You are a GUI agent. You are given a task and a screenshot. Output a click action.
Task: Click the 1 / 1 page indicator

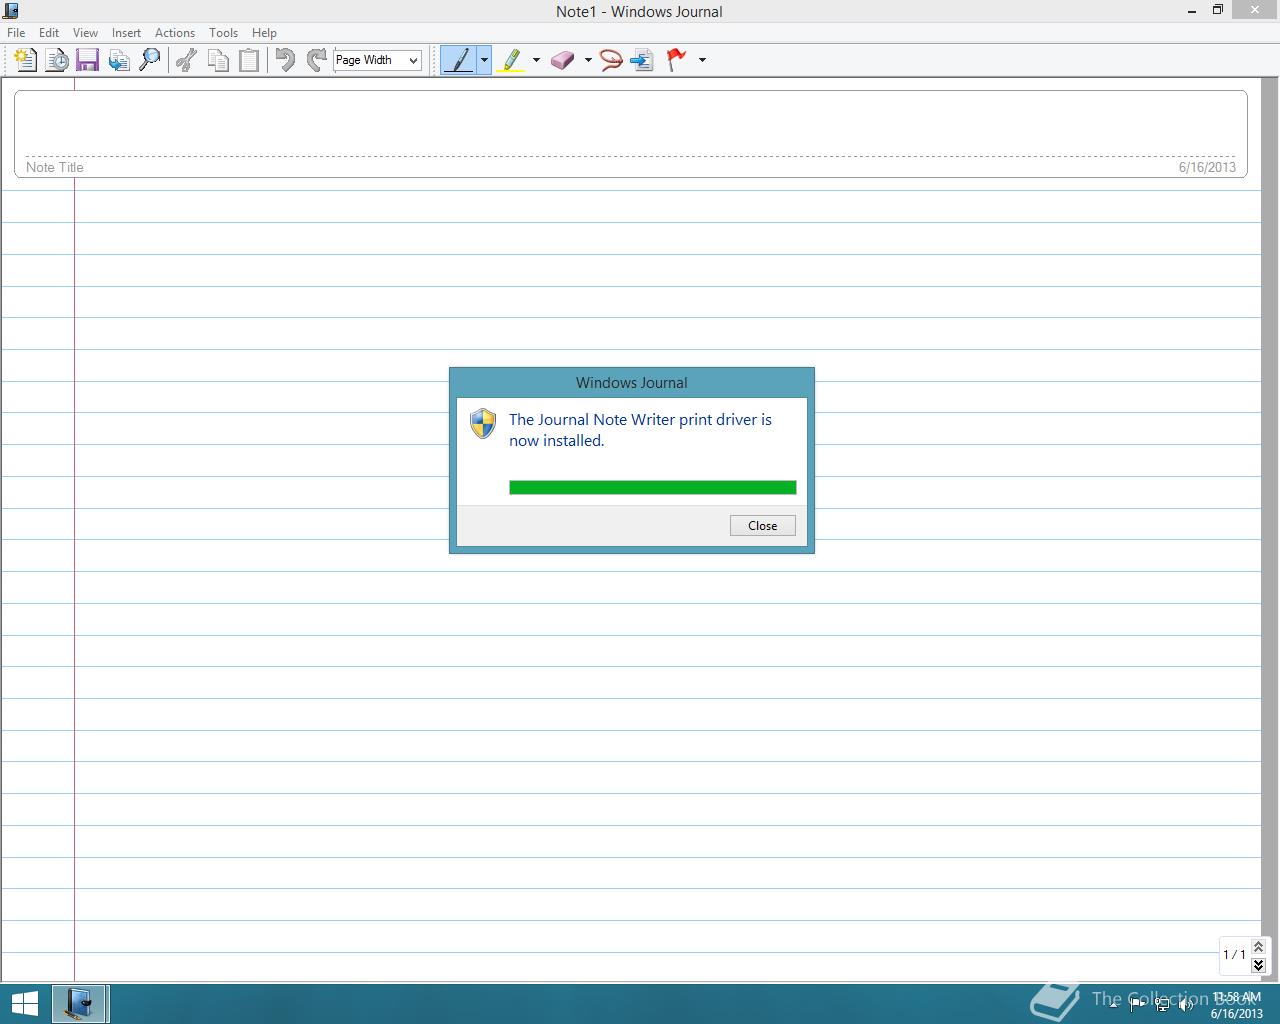[1234, 954]
